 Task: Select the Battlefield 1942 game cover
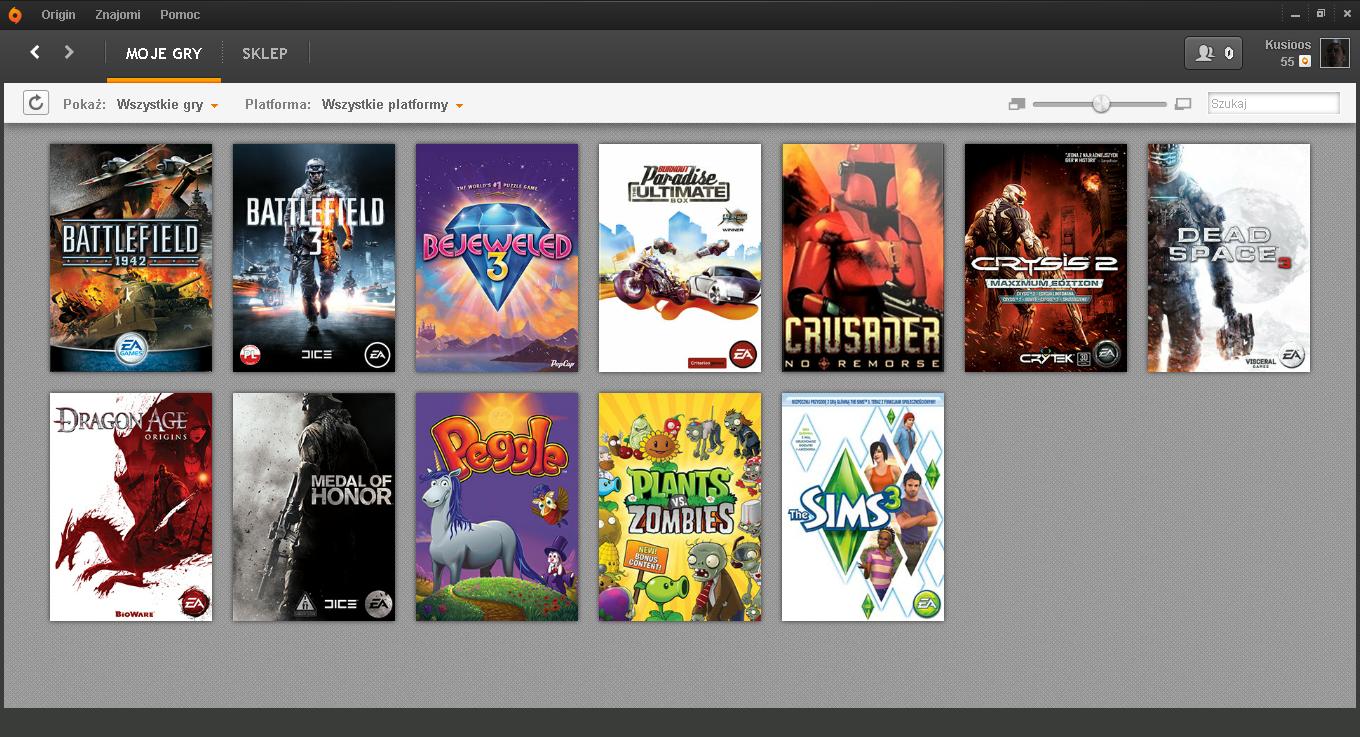131,258
